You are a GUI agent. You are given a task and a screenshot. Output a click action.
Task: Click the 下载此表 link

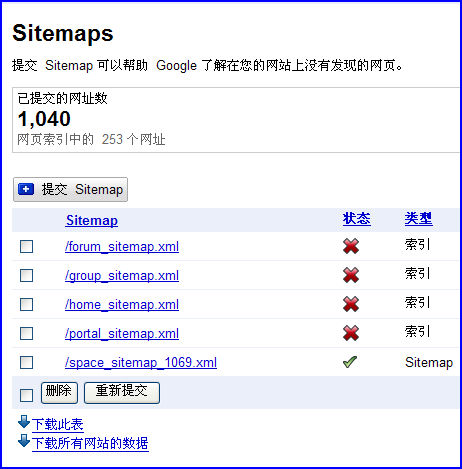click(58, 424)
